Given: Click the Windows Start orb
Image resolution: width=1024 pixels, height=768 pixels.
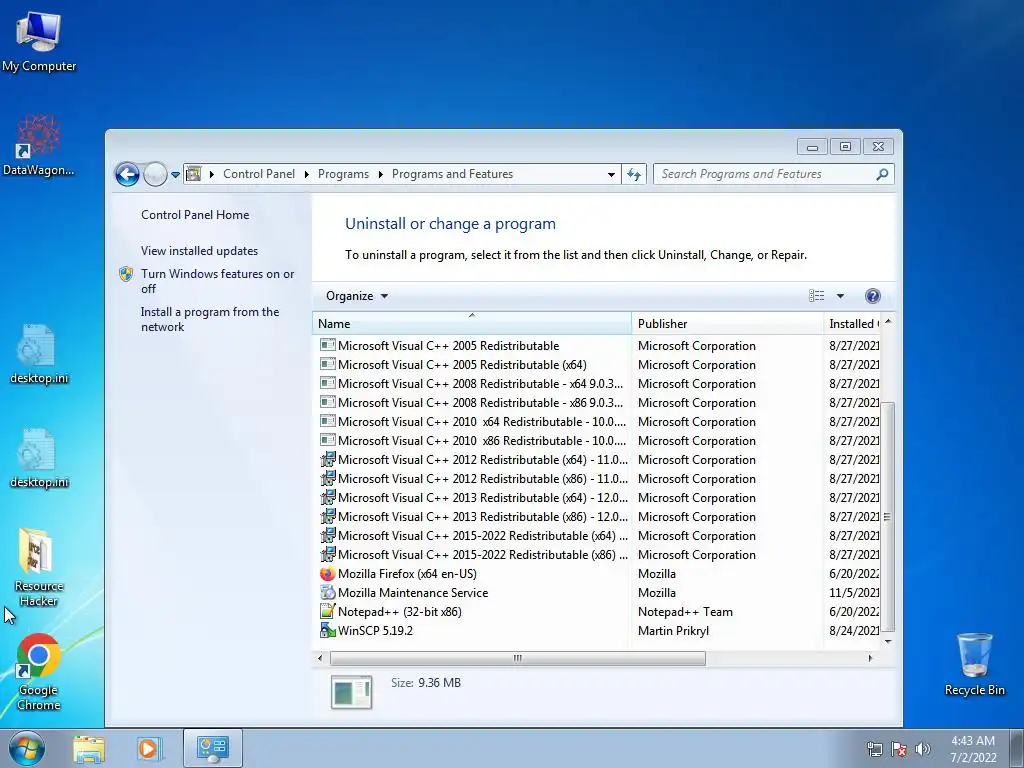Looking at the screenshot, I should [x=27, y=748].
